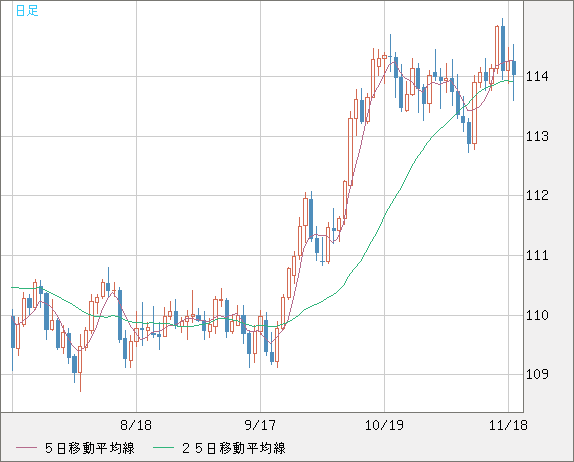Click the 11/18 date axis label
This screenshot has width=574, height=462.
coord(508,425)
